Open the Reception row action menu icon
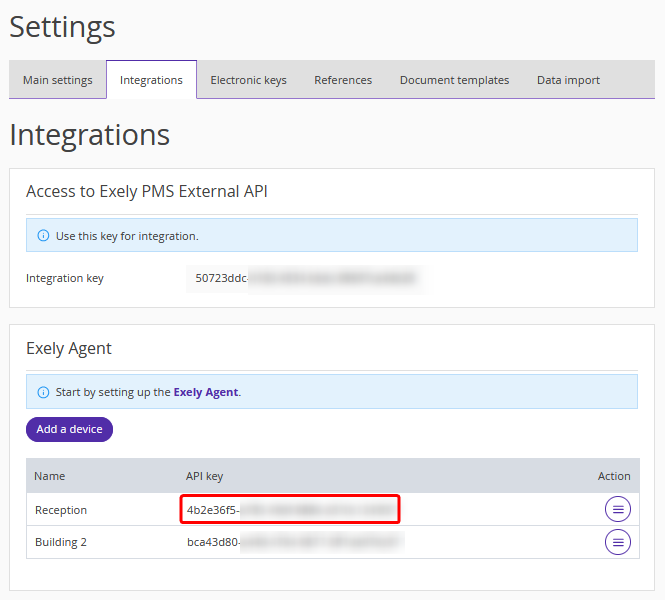 [x=618, y=509]
